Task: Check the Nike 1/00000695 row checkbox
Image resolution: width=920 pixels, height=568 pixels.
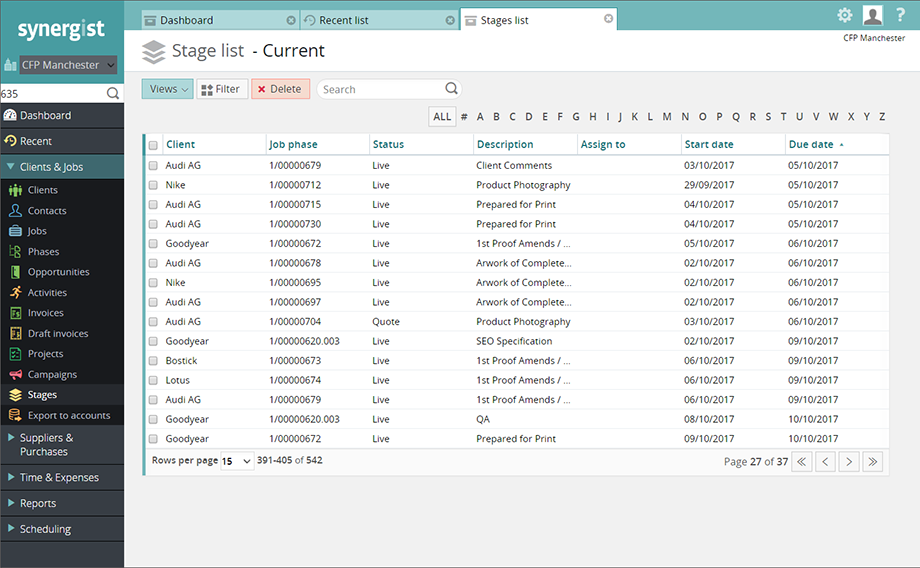Action: tap(153, 283)
